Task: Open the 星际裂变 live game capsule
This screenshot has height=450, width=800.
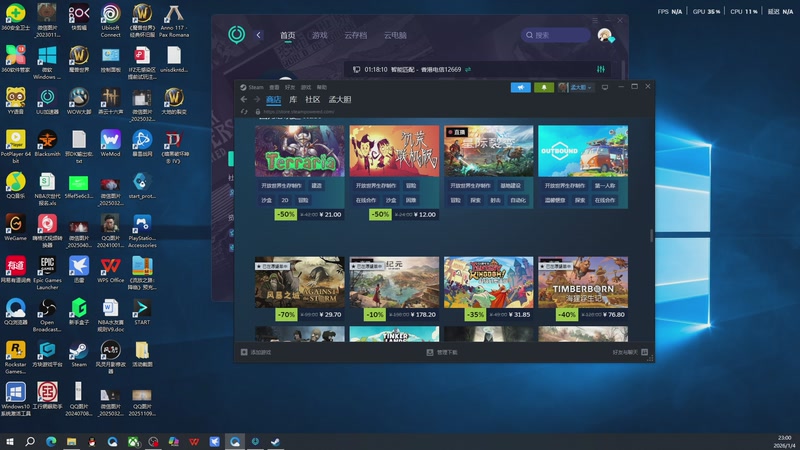Action: coord(488,151)
